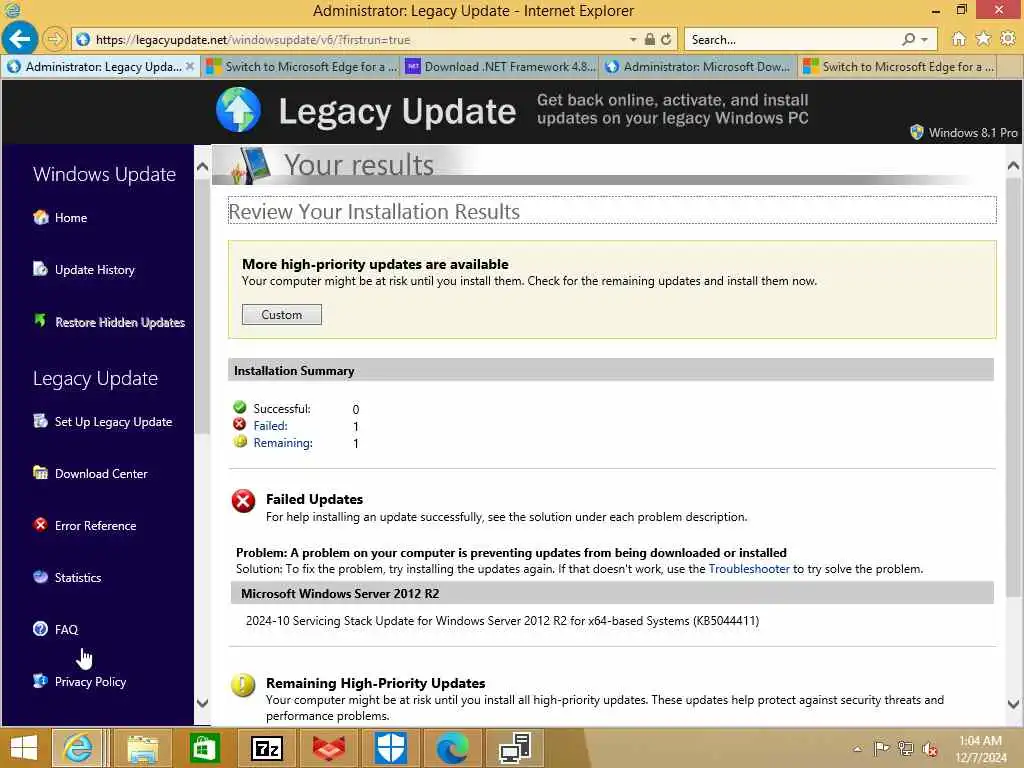Click the FAQ question mark icon
Screen dimensions: 1024x768
coord(40,628)
